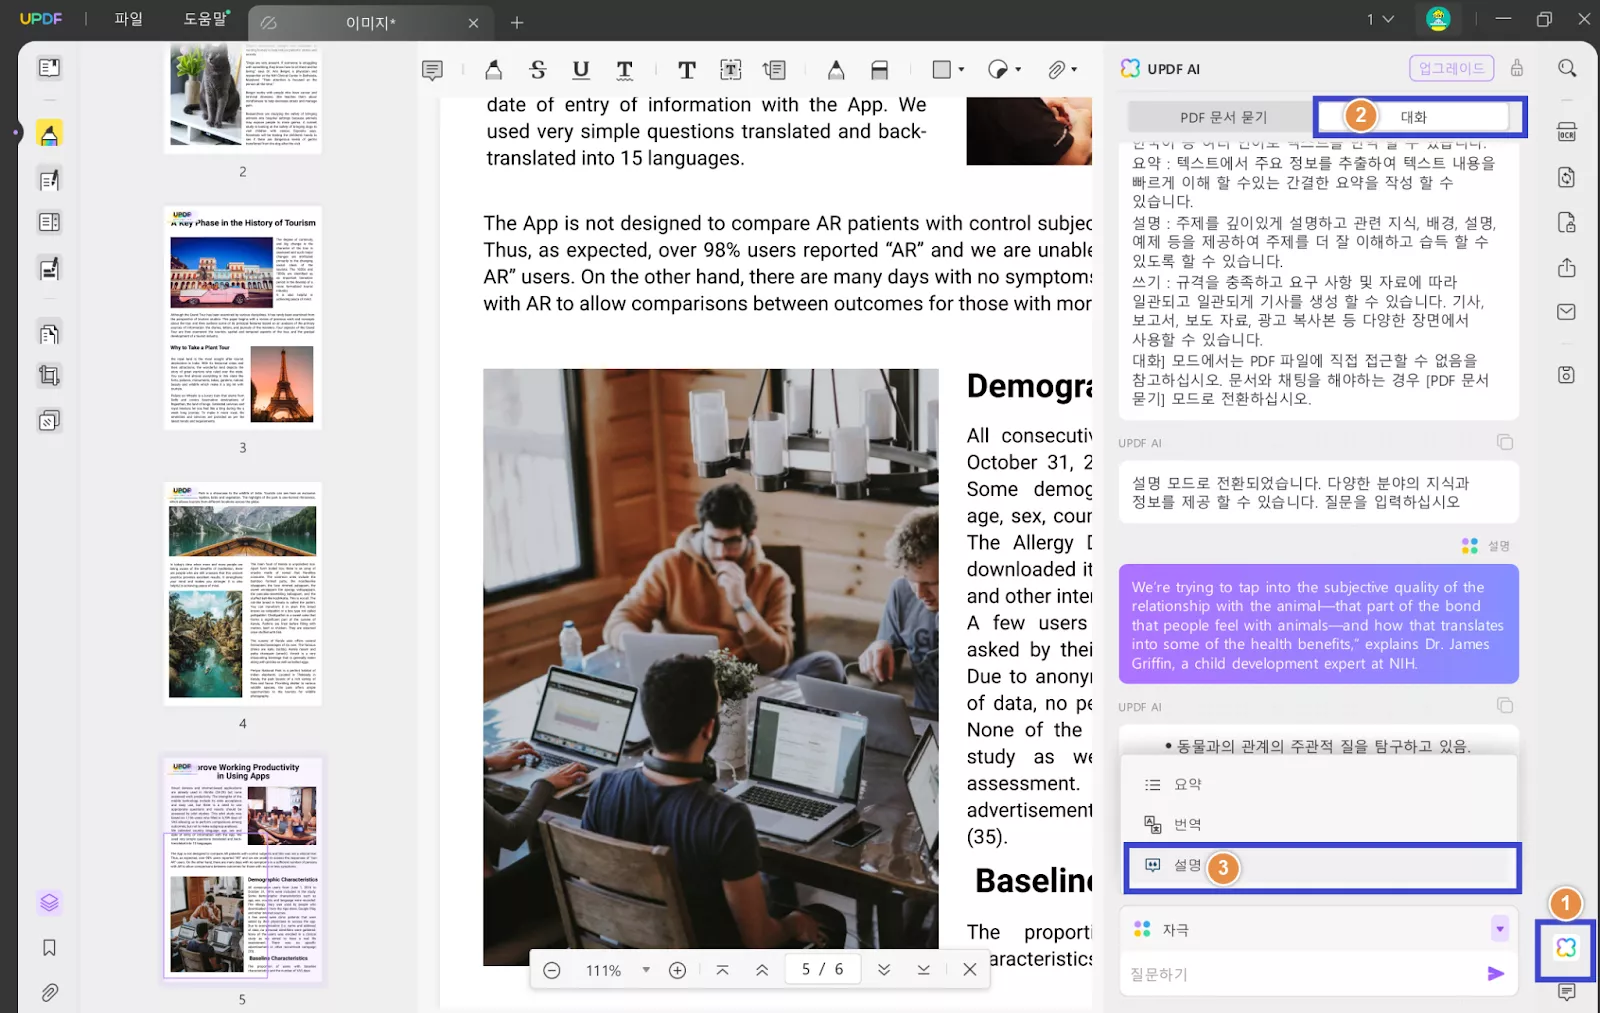Select the squiggly underline text tool

(x=625, y=70)
